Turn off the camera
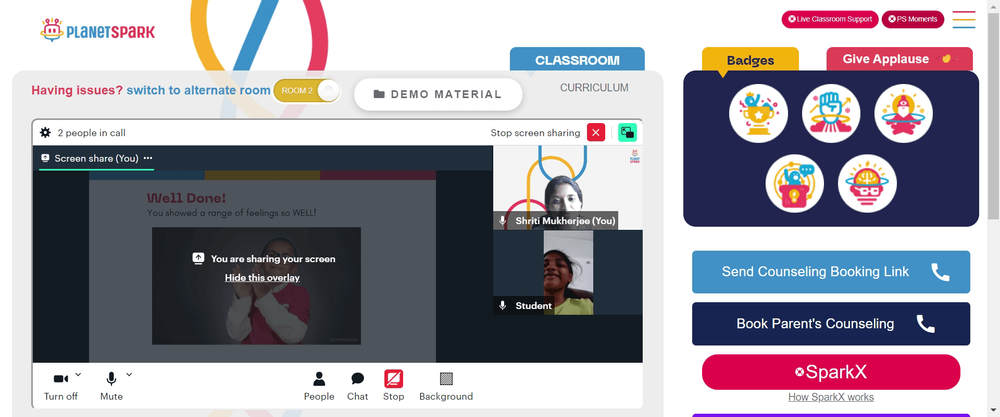The width and height of the screenshot is (1000, 417). [x=61, y=386]
